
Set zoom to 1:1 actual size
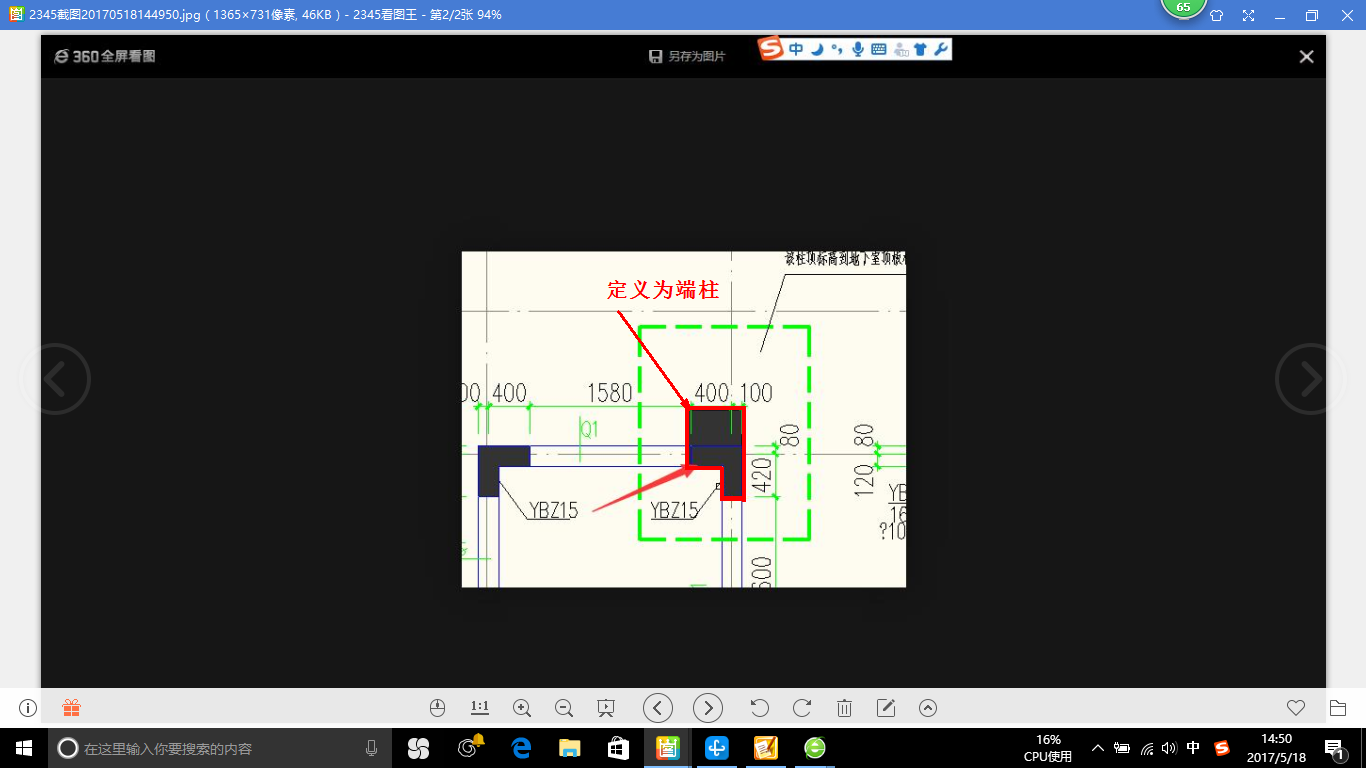click(480, 708)
